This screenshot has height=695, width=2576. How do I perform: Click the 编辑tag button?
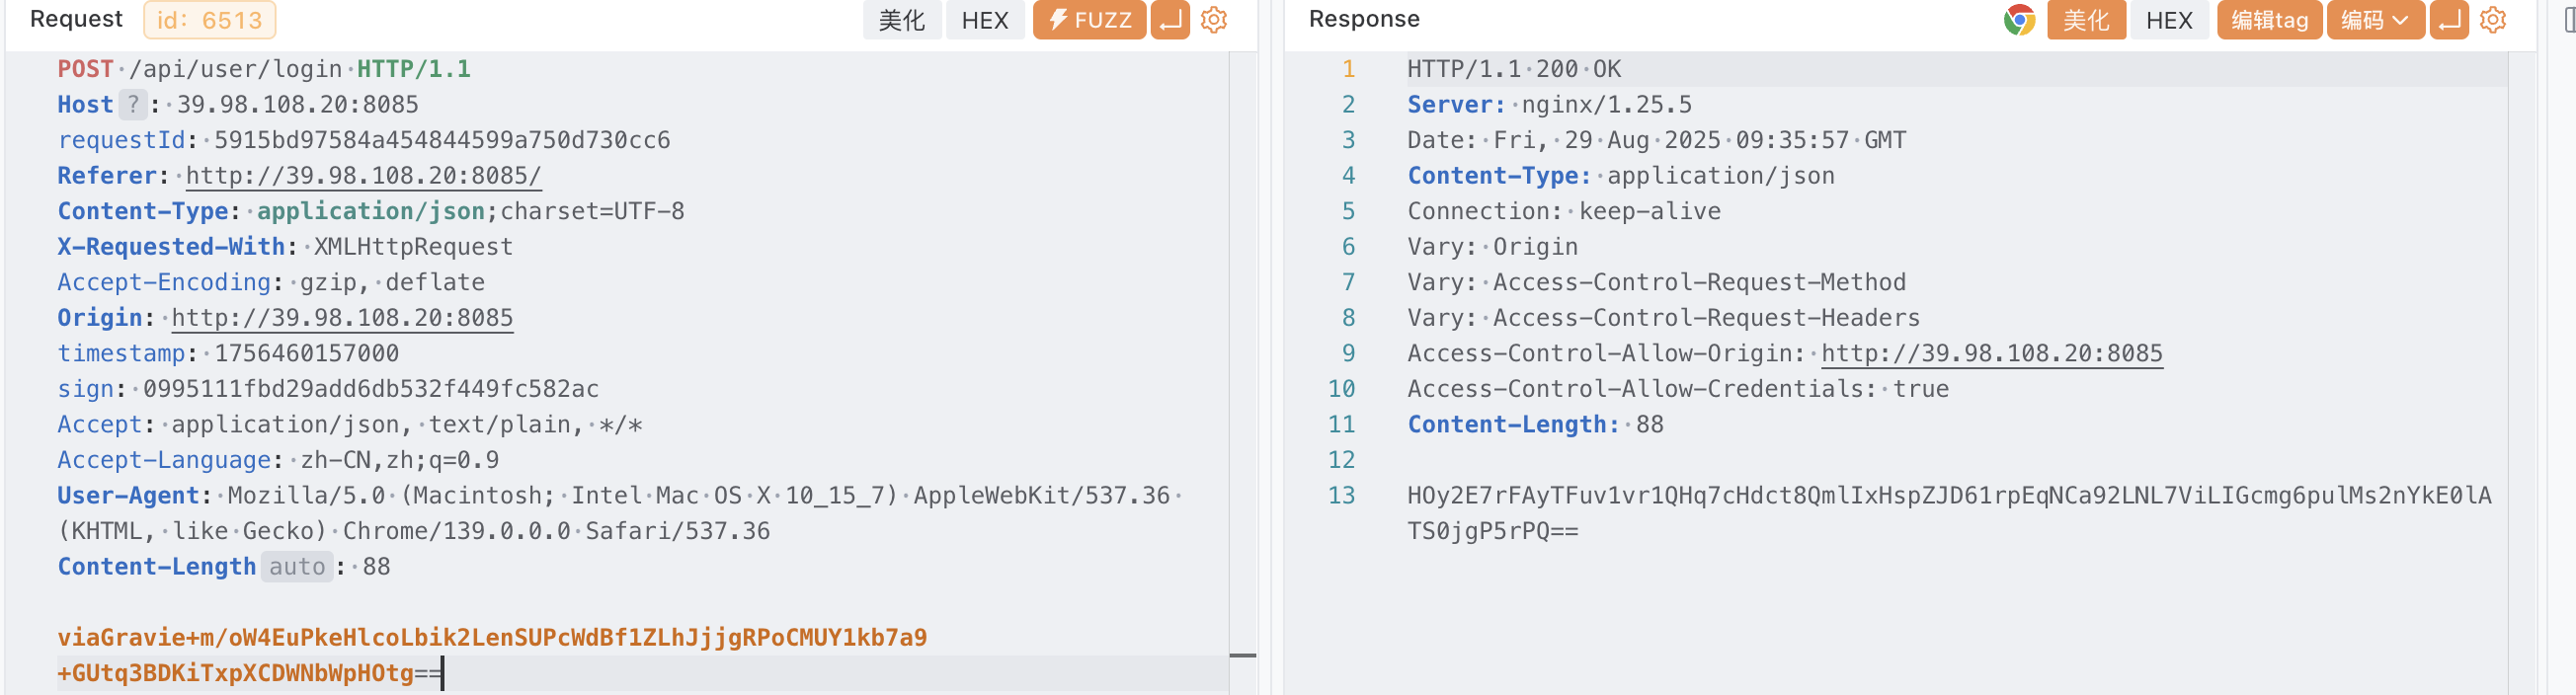click(x=2269, y=20)
